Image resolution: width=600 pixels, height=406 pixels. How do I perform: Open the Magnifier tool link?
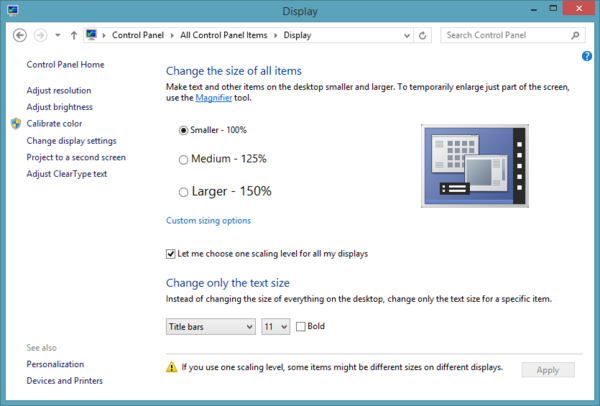214,98
